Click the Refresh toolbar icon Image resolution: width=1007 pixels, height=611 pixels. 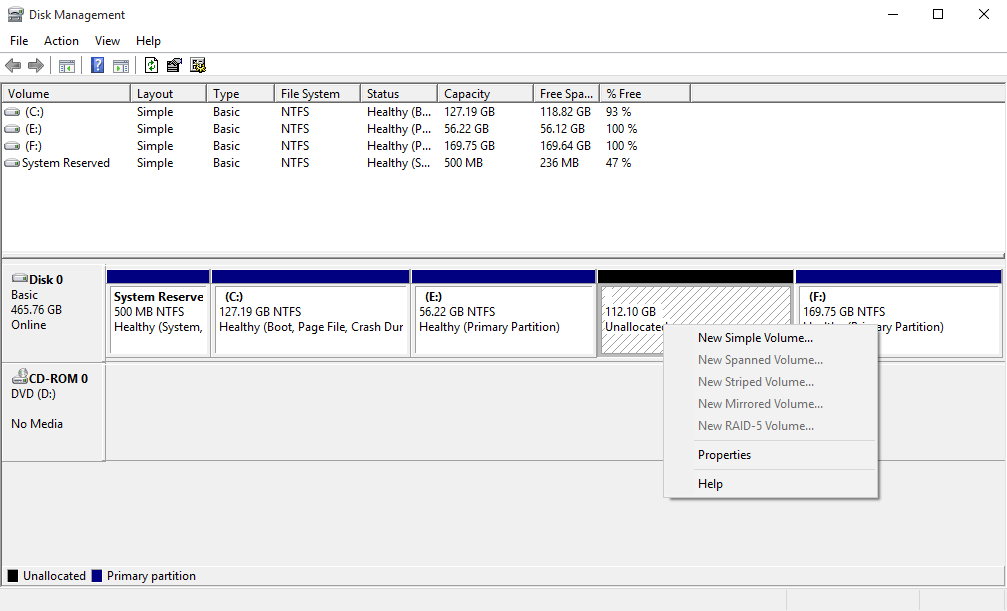coord(152,65)
